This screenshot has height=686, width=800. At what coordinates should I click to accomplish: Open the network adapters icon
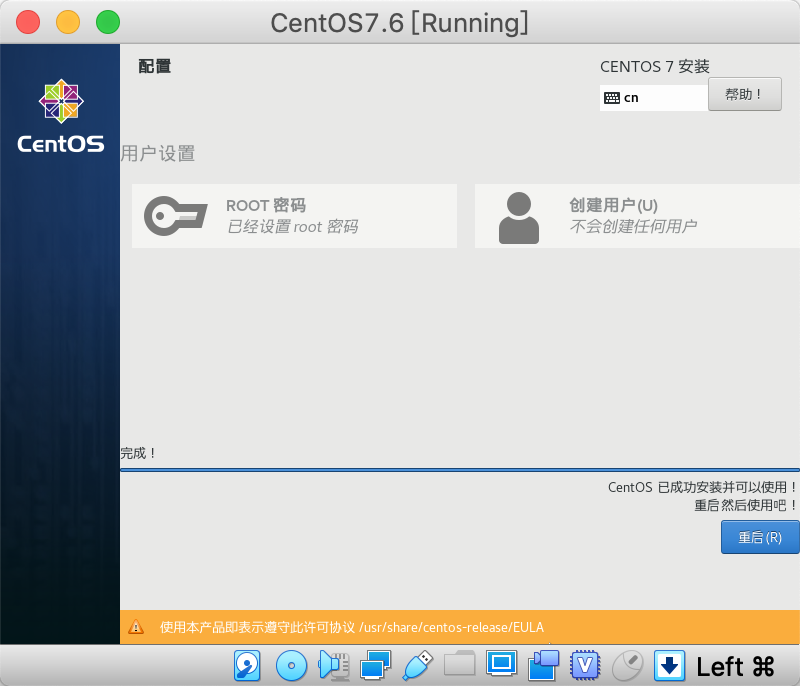coord(376,666)
